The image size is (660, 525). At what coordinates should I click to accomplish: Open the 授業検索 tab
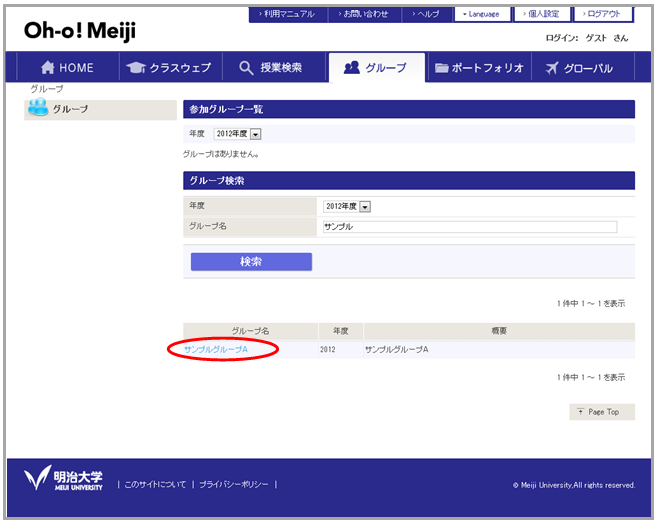(x=274, y=67)
